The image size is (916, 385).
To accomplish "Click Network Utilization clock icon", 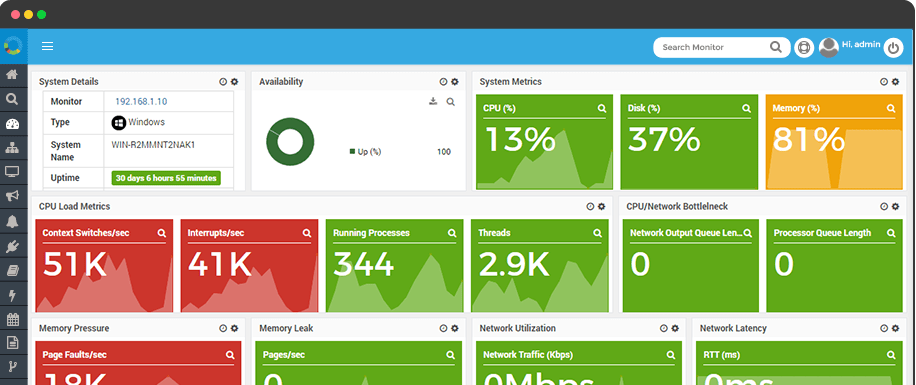I will (664, 328).
